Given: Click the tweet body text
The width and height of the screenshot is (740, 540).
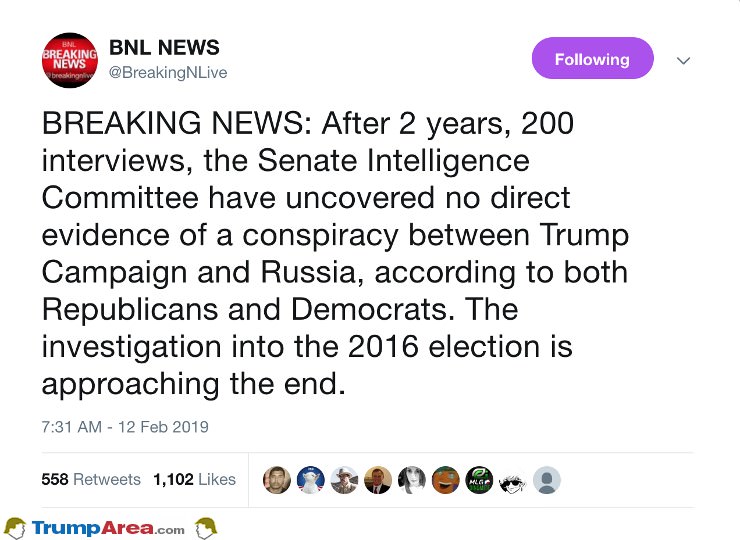Looking at the screenshot, I should point(335,253).
